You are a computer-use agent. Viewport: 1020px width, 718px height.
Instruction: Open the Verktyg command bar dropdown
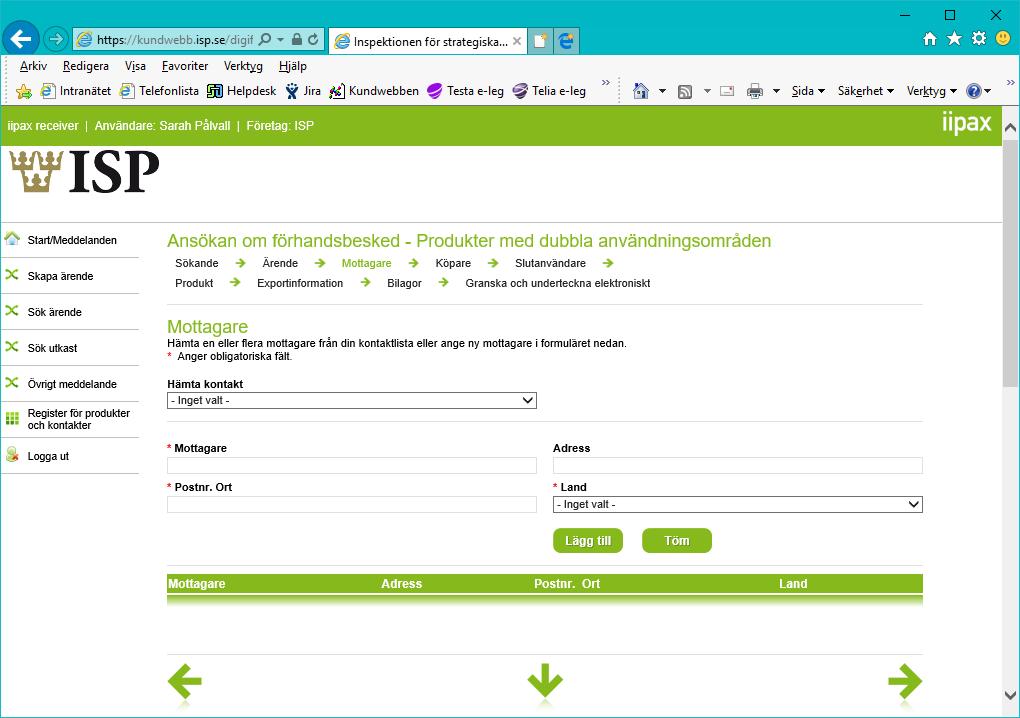coord(932,91)
